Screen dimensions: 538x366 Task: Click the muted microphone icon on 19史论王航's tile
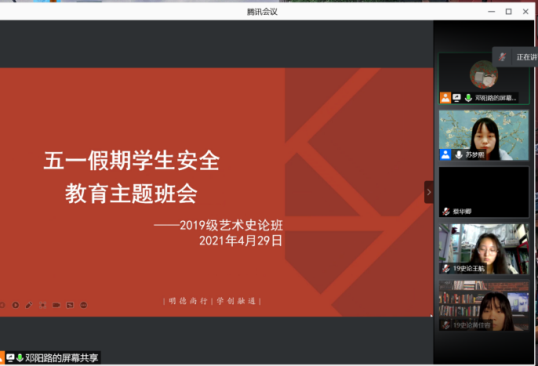click(x=446, y=268)
